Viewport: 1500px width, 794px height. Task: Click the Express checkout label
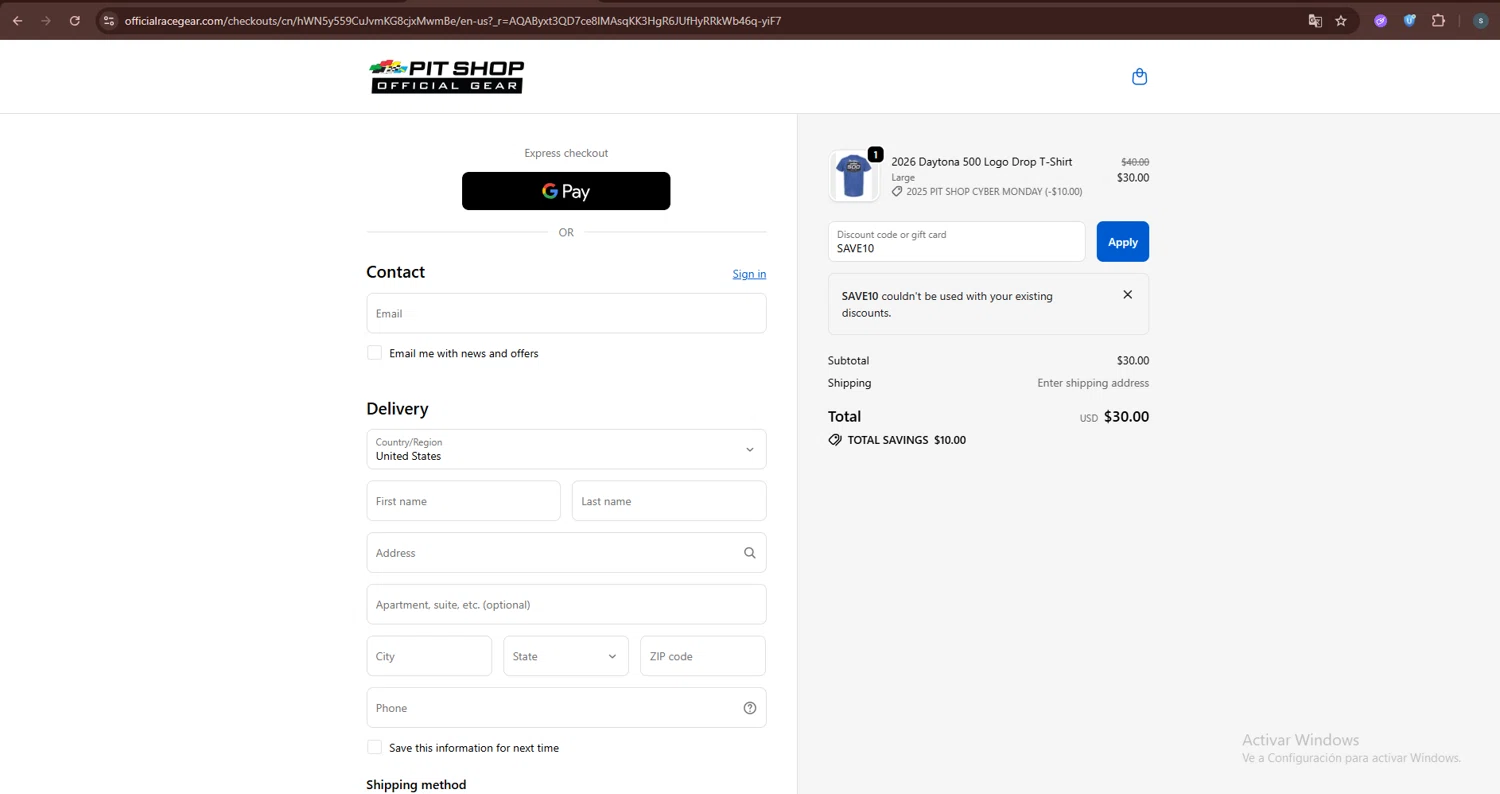coord(566,153)
